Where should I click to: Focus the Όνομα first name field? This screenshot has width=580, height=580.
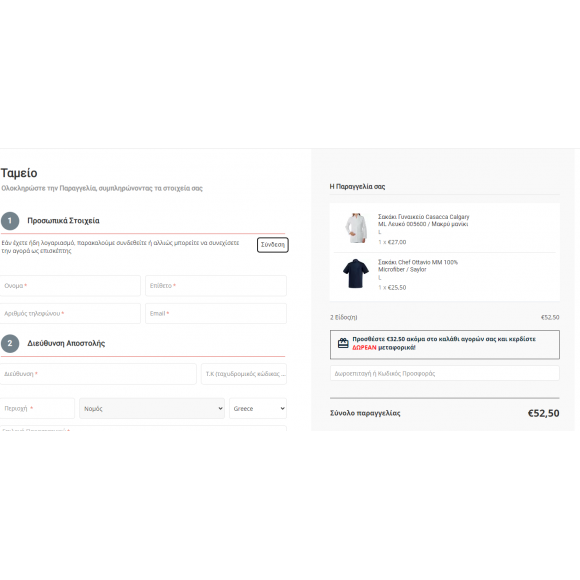(x=70, y=286)
